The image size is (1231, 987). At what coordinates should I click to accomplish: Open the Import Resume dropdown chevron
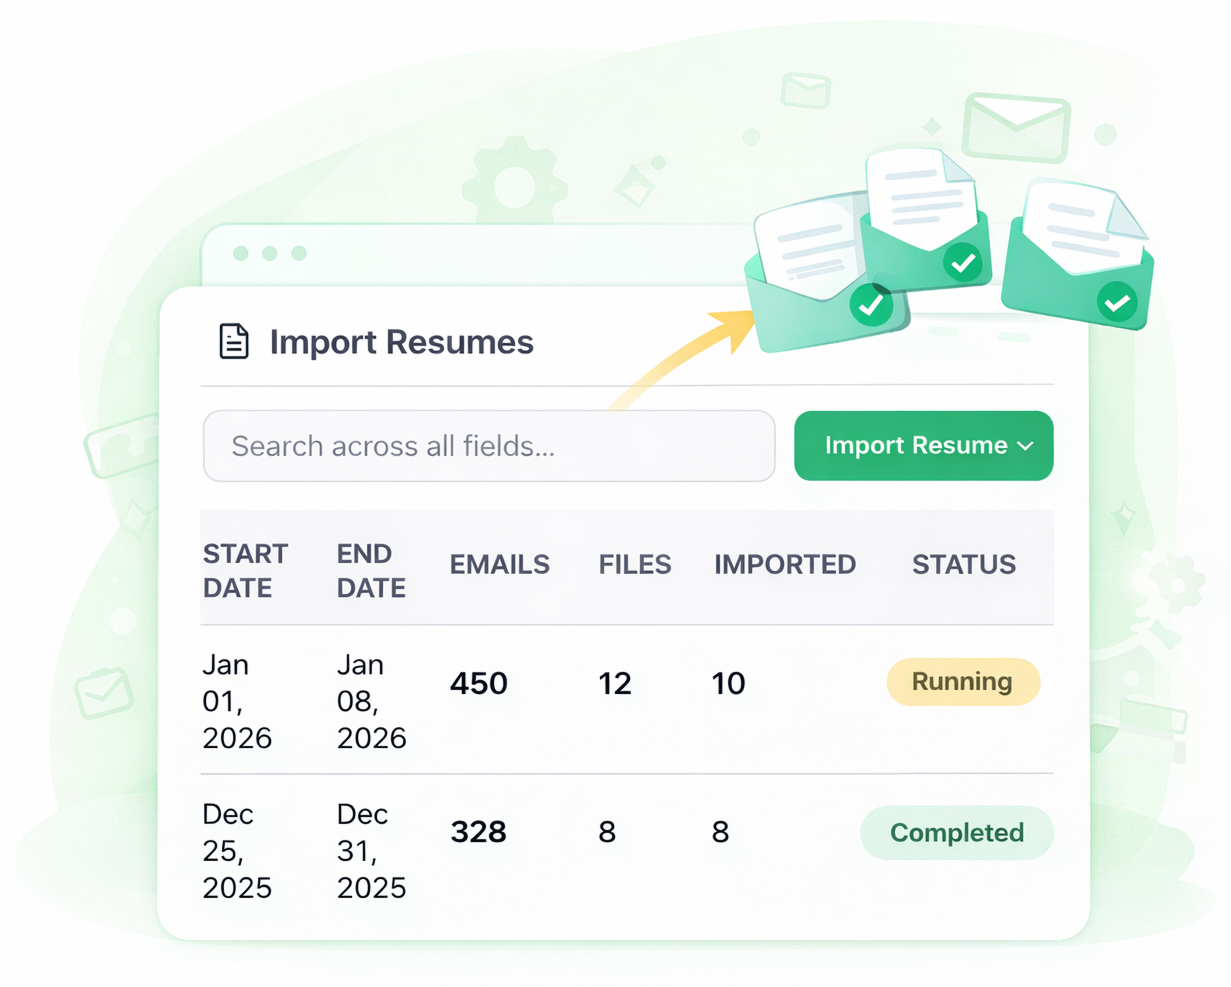click(x=1026, y=446)
